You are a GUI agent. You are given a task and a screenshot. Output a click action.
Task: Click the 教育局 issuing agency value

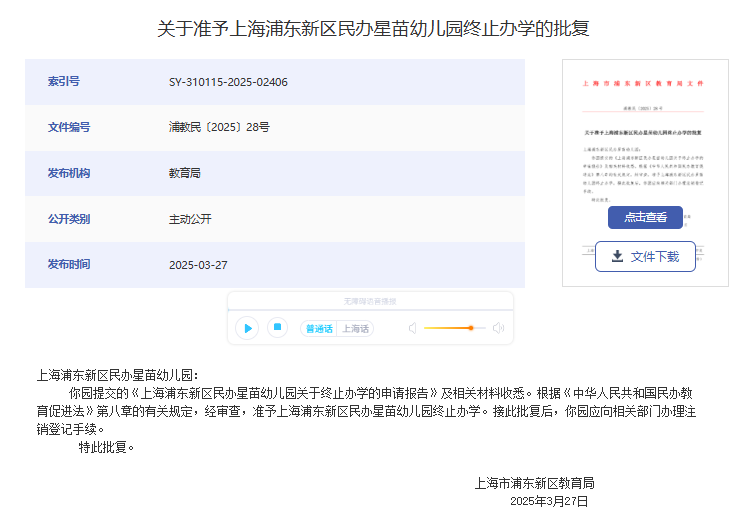pyautogui.click(x=185, y=173)
